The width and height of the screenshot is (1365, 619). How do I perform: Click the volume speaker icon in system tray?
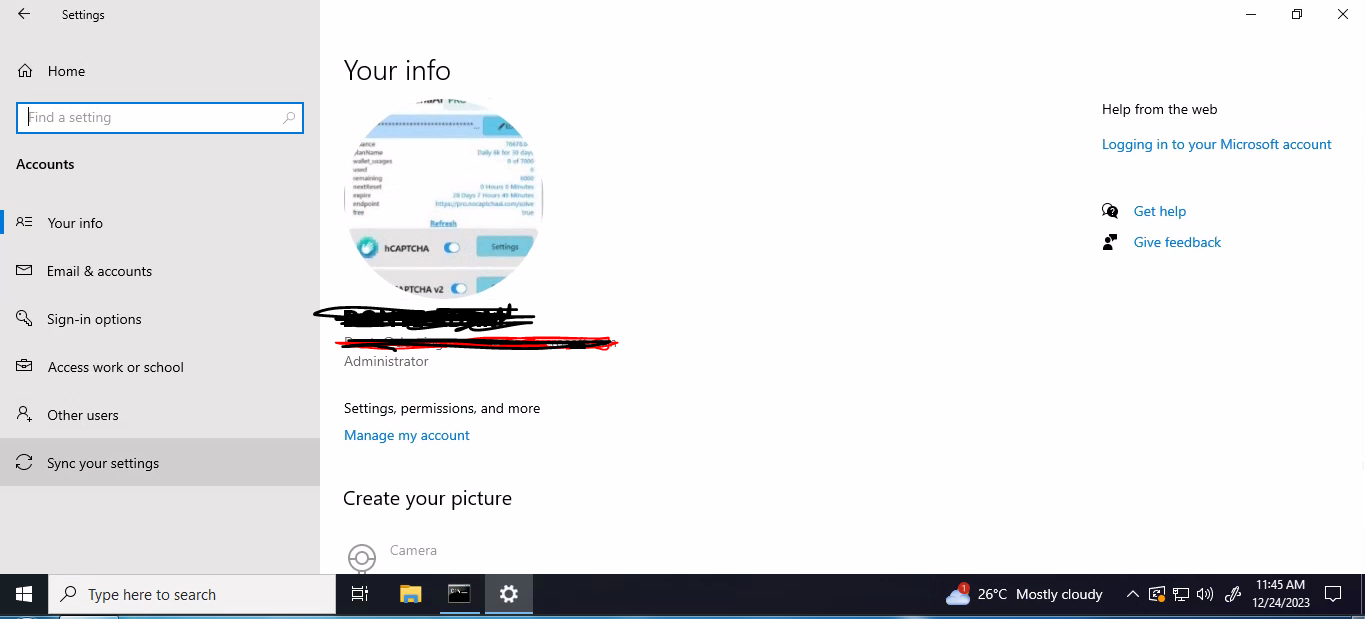pyautogui.click(x=1205, y=594)
